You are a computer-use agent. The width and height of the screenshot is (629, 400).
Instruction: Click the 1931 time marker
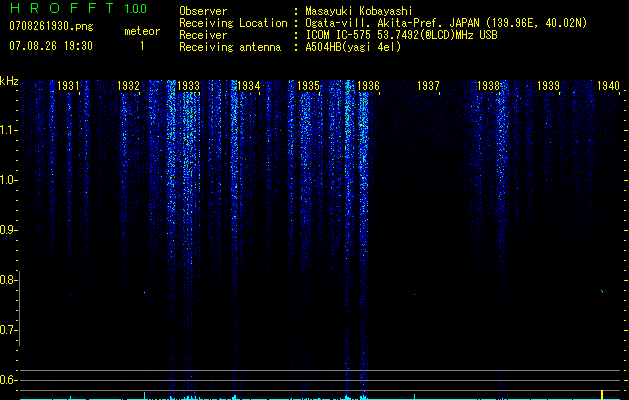pyautogui.click(x=68, y=85)
